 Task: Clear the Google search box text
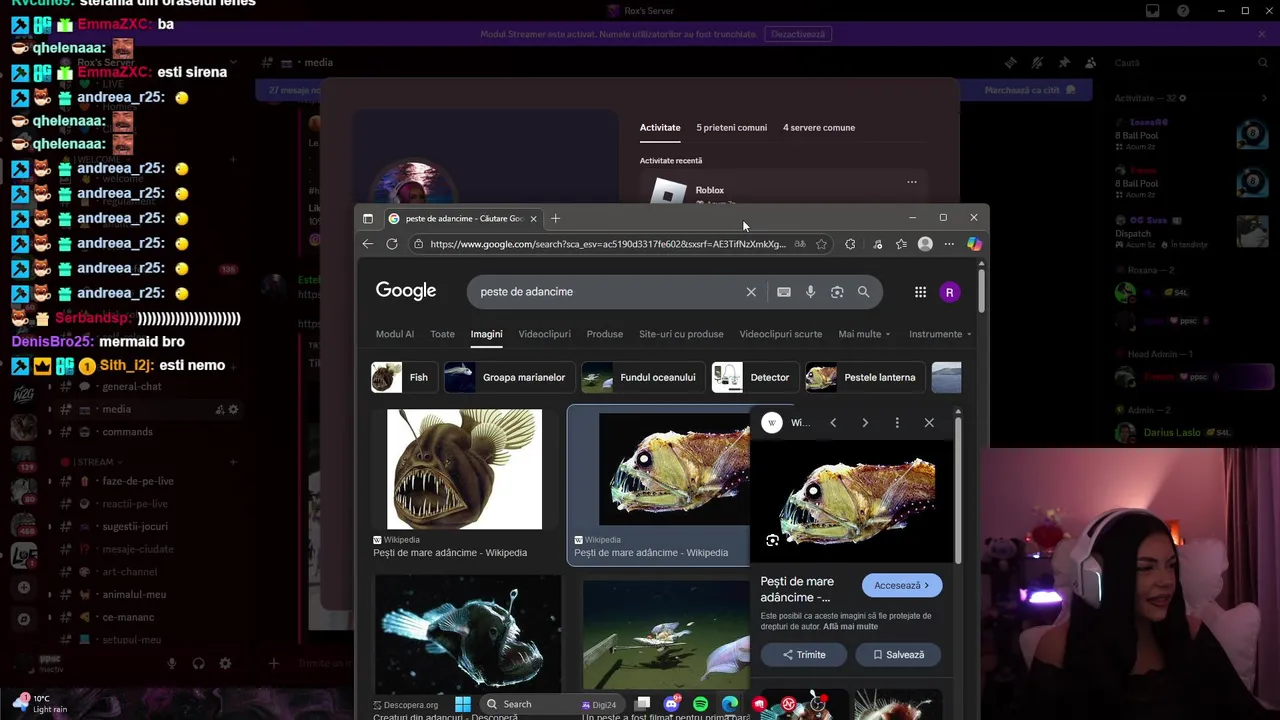pyautogui.click(x=751, y=292)
